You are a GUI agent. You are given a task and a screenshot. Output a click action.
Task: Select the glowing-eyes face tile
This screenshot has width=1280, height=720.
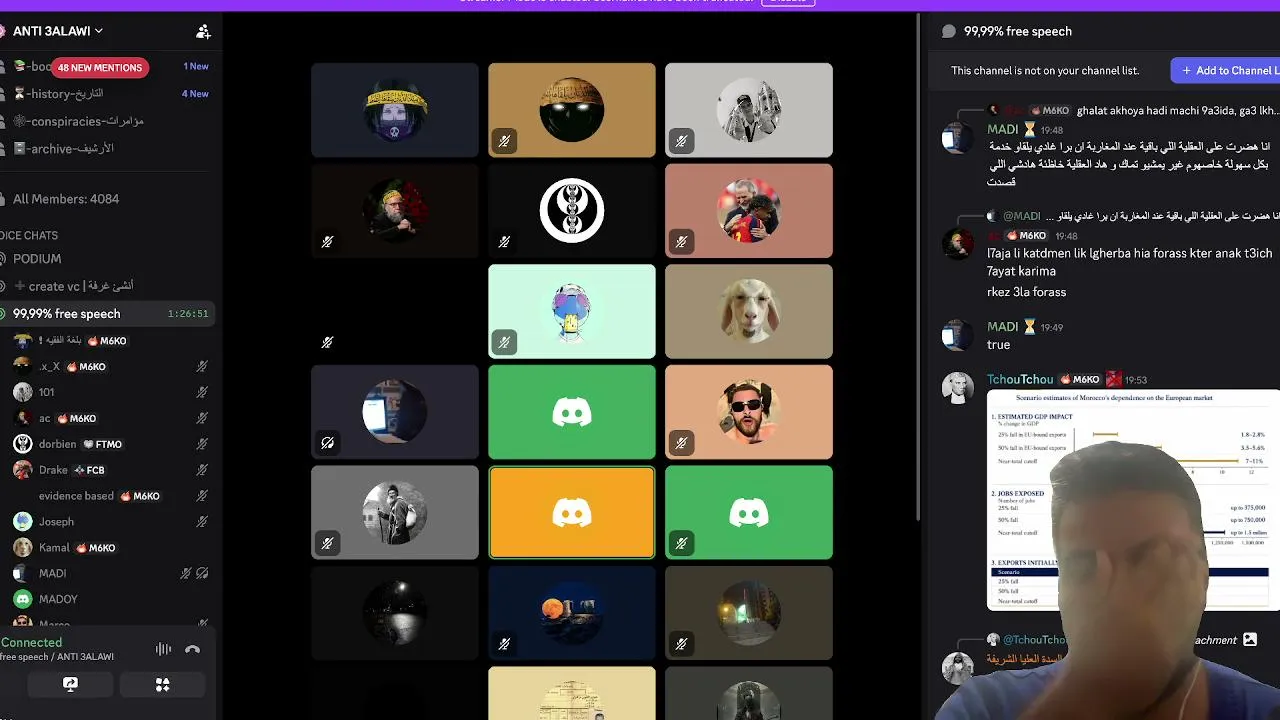point(572,110)
